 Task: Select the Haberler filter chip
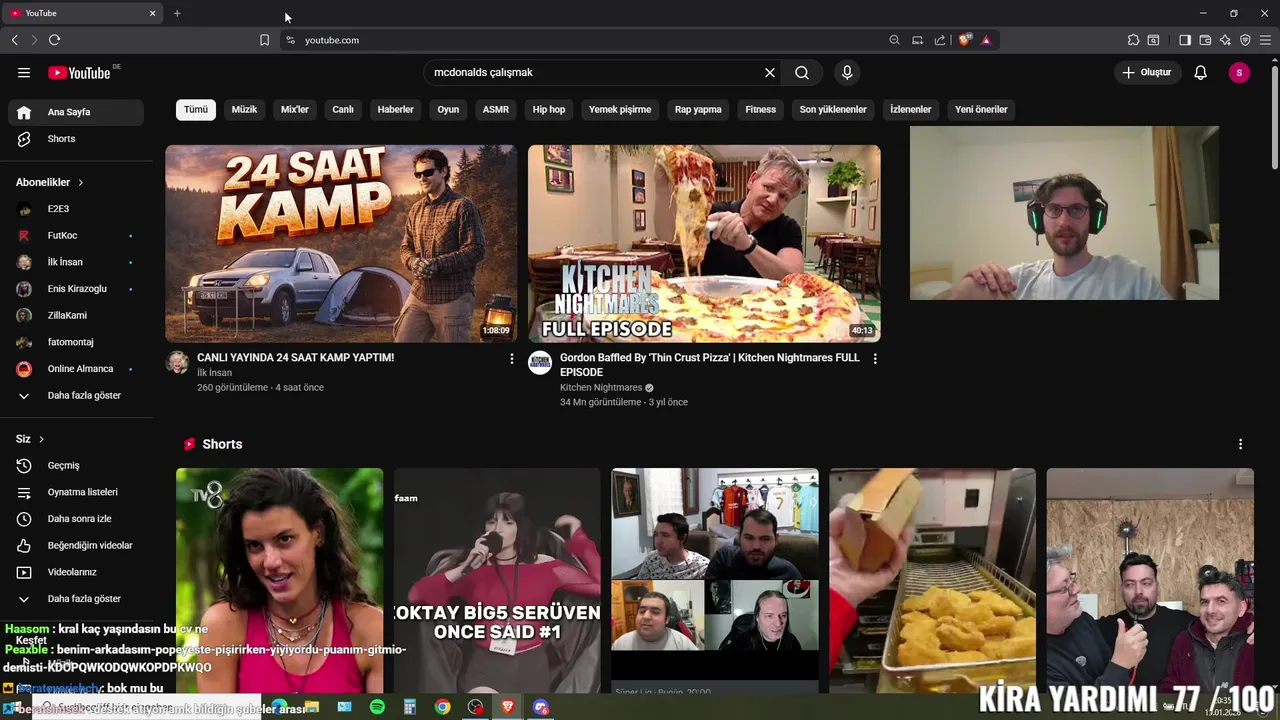click(x=395, y=109)
